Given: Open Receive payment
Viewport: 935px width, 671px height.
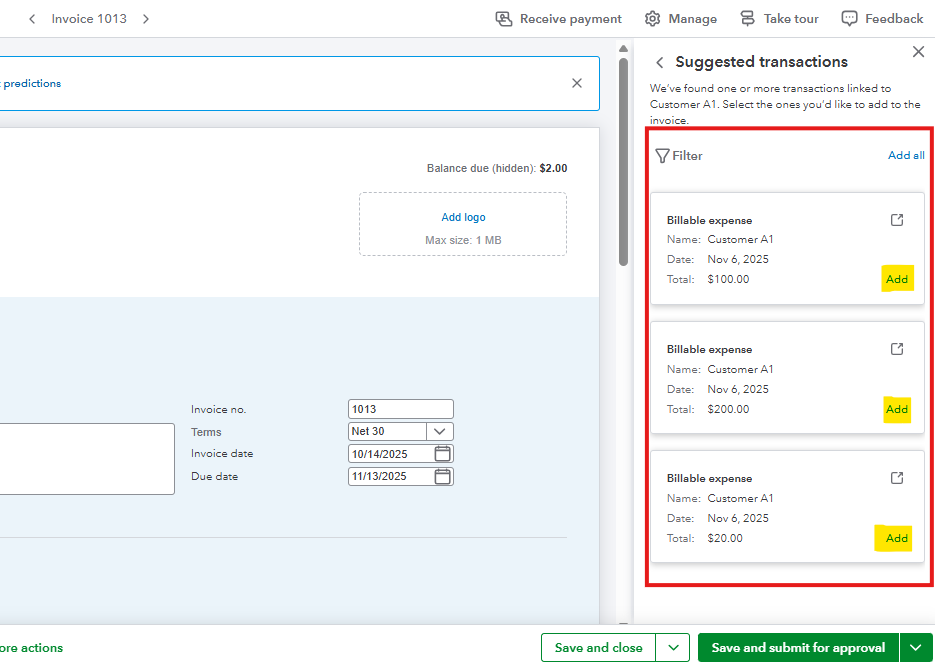Looking at the screenshot, I should click(x=559, y=19).
